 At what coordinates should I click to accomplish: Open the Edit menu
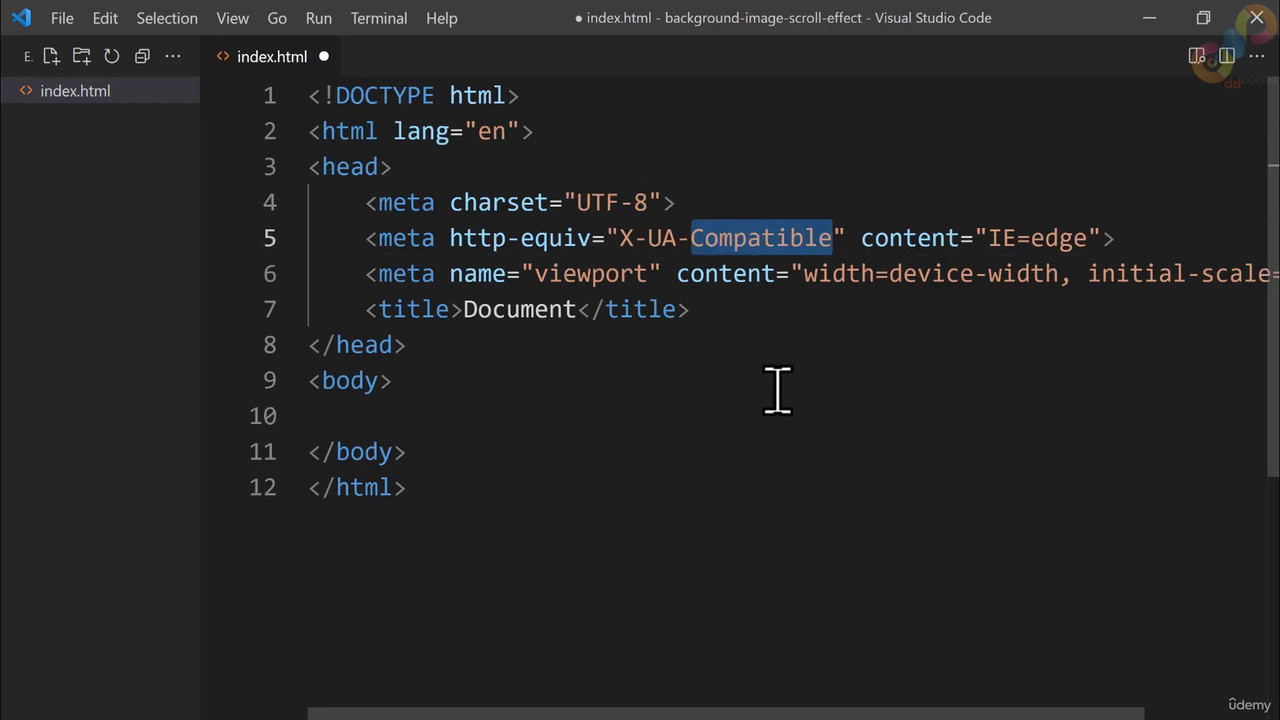[105, 18]
